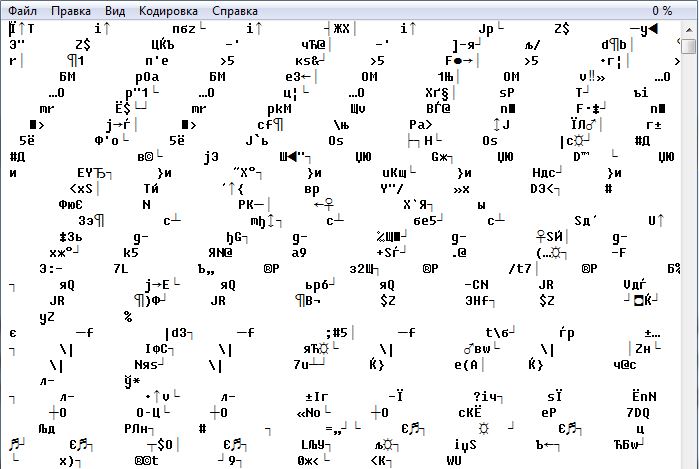Click the text '7u'
The width and height of the screenshot is (699, 469).
tap(301, 366)
